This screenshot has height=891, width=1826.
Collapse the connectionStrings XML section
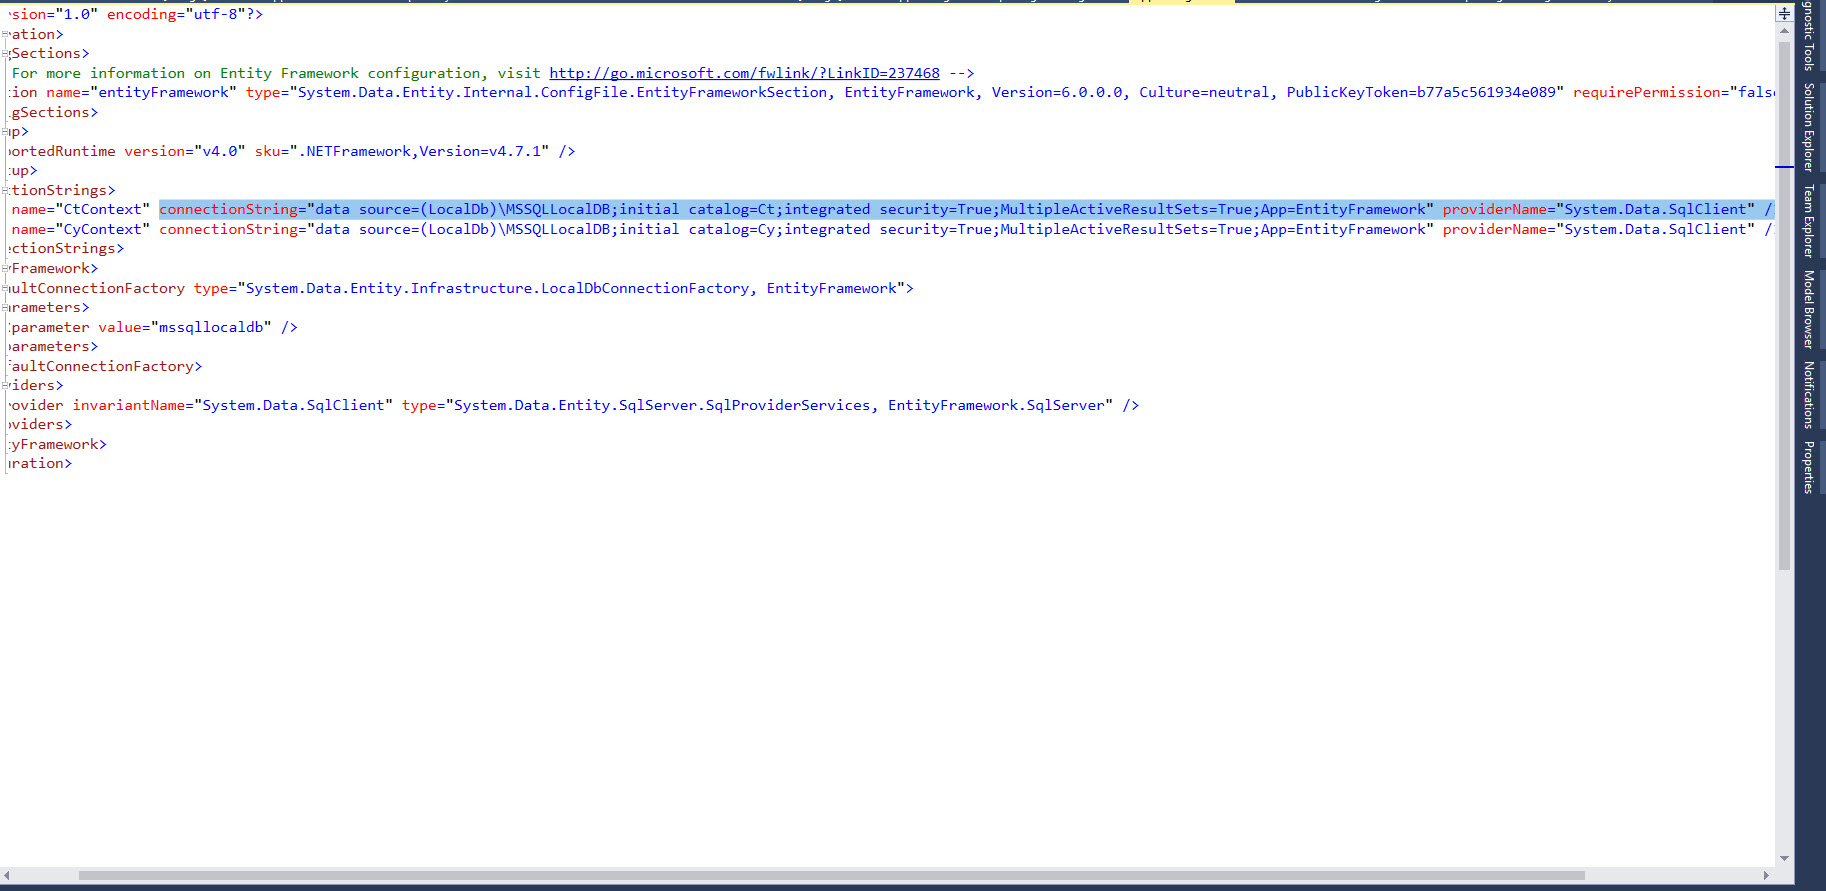pyautogui.click(x=6, y=190)
